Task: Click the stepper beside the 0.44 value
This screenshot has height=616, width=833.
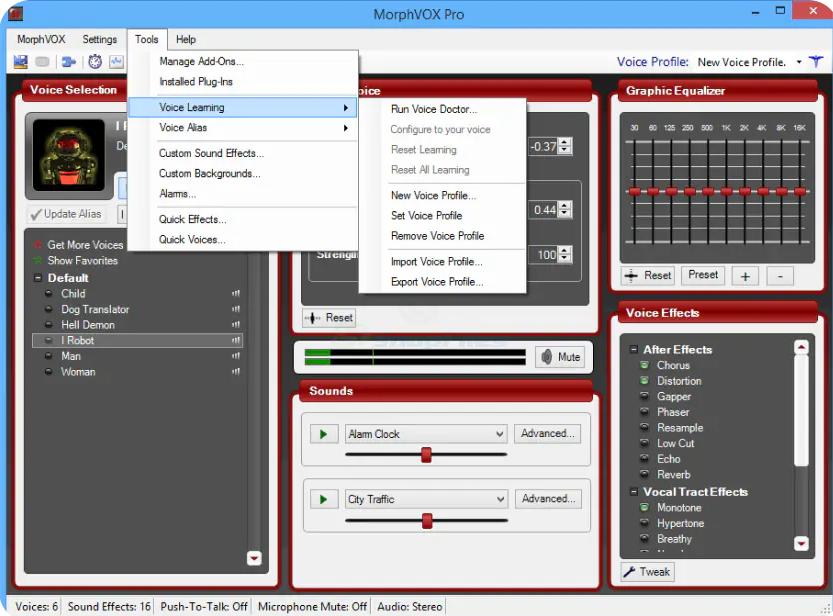Action: pos(565,210)
